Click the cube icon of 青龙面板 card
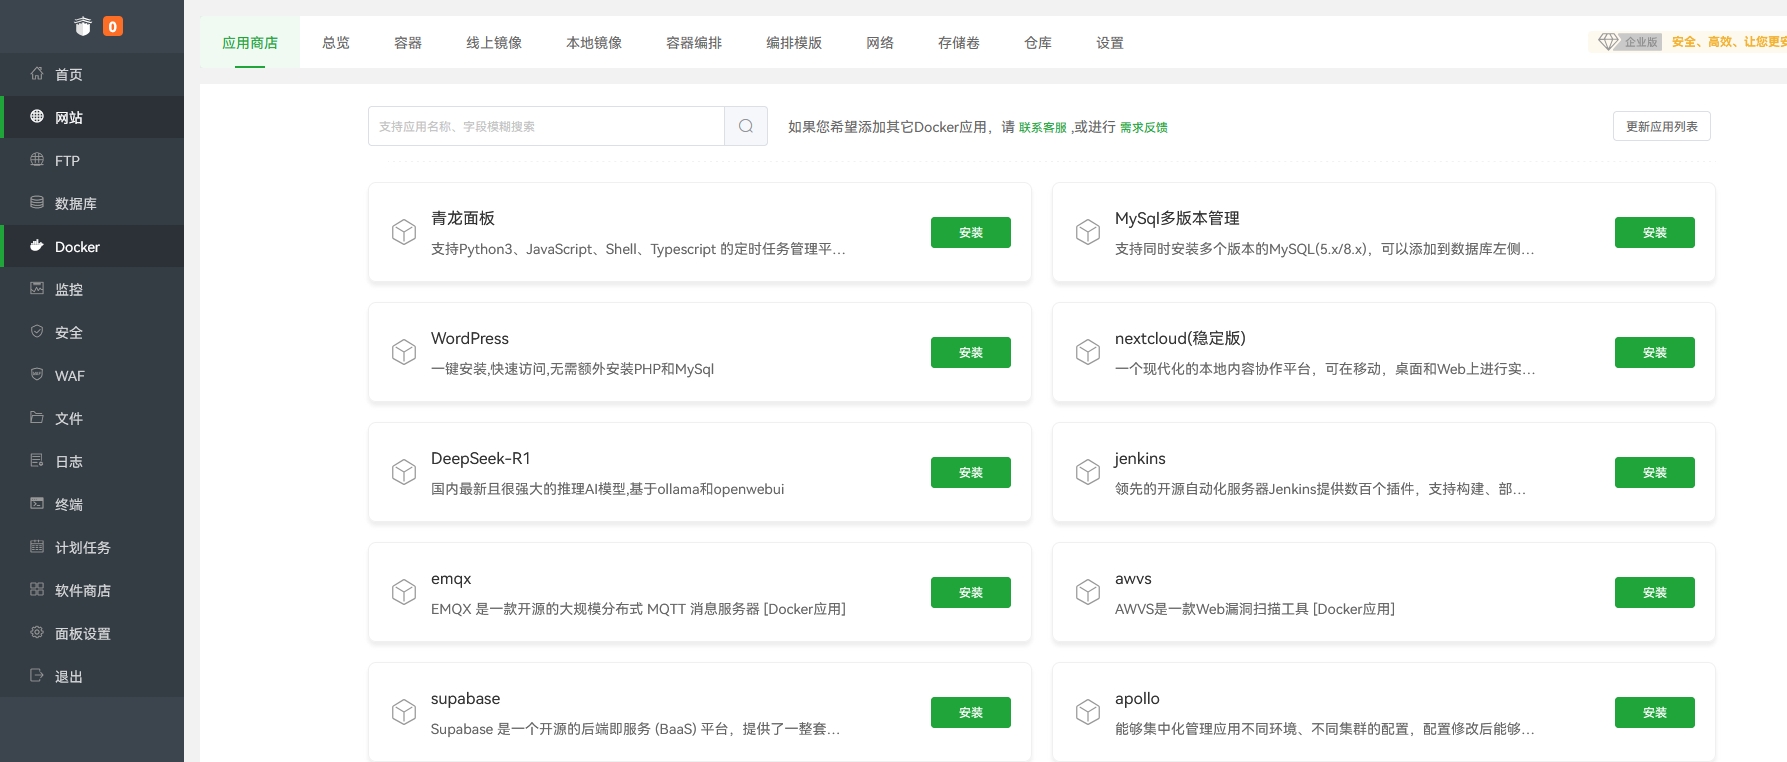This screenshot has height=762, width=1787. click(404, 232)
